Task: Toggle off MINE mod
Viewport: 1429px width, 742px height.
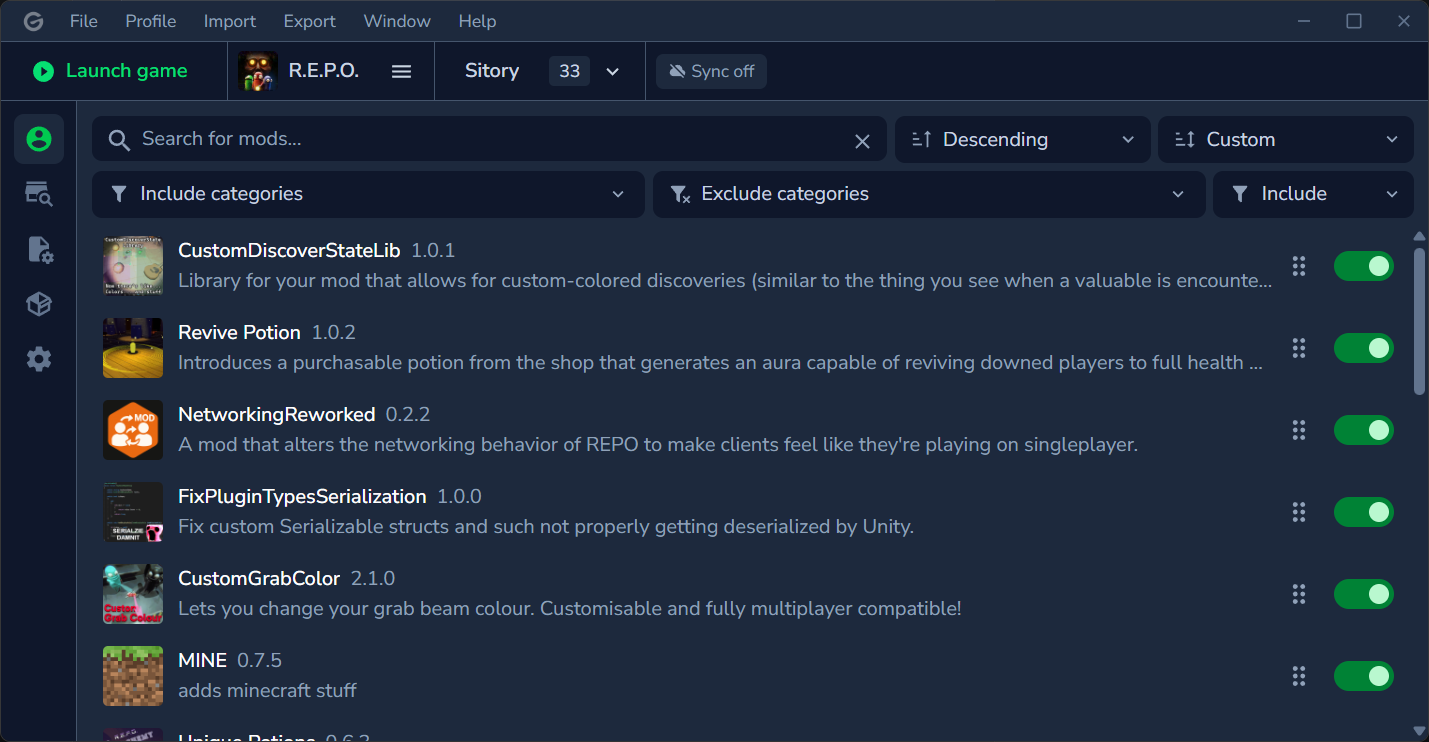Action: tap(1364, 676)
